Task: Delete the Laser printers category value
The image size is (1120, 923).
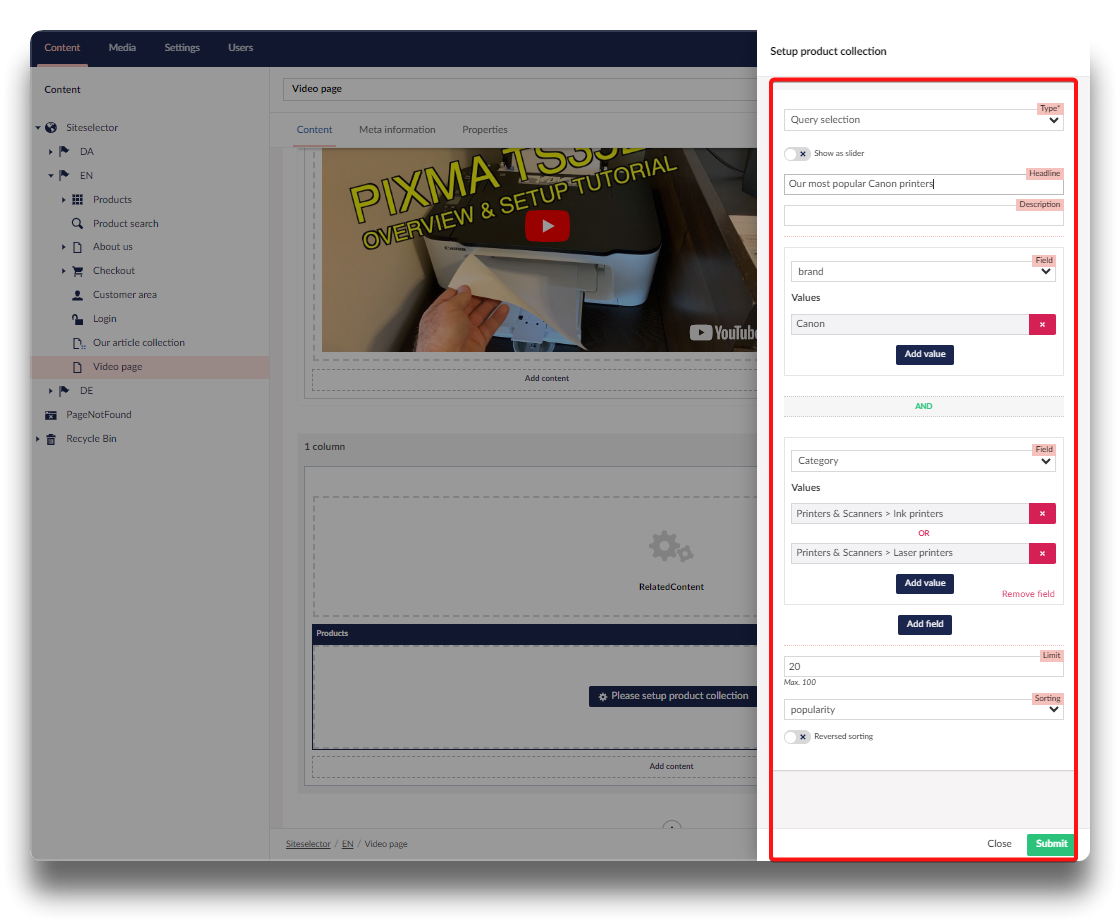Action: click(x=1042, y=553)
